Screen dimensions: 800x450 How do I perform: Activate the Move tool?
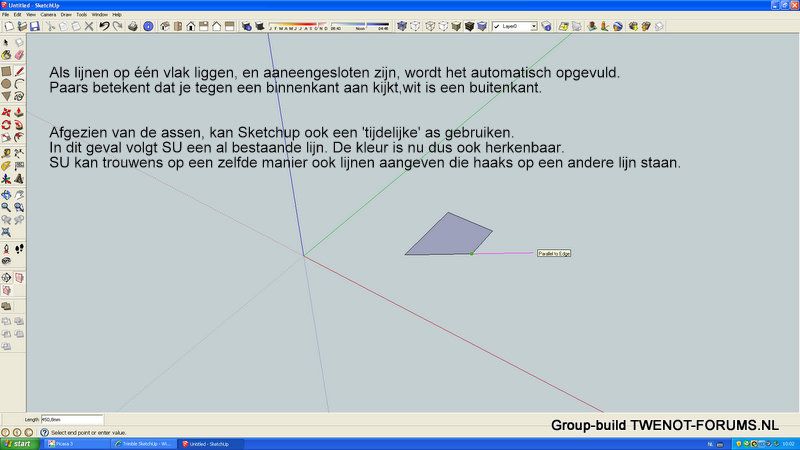(x=6, y=112)
